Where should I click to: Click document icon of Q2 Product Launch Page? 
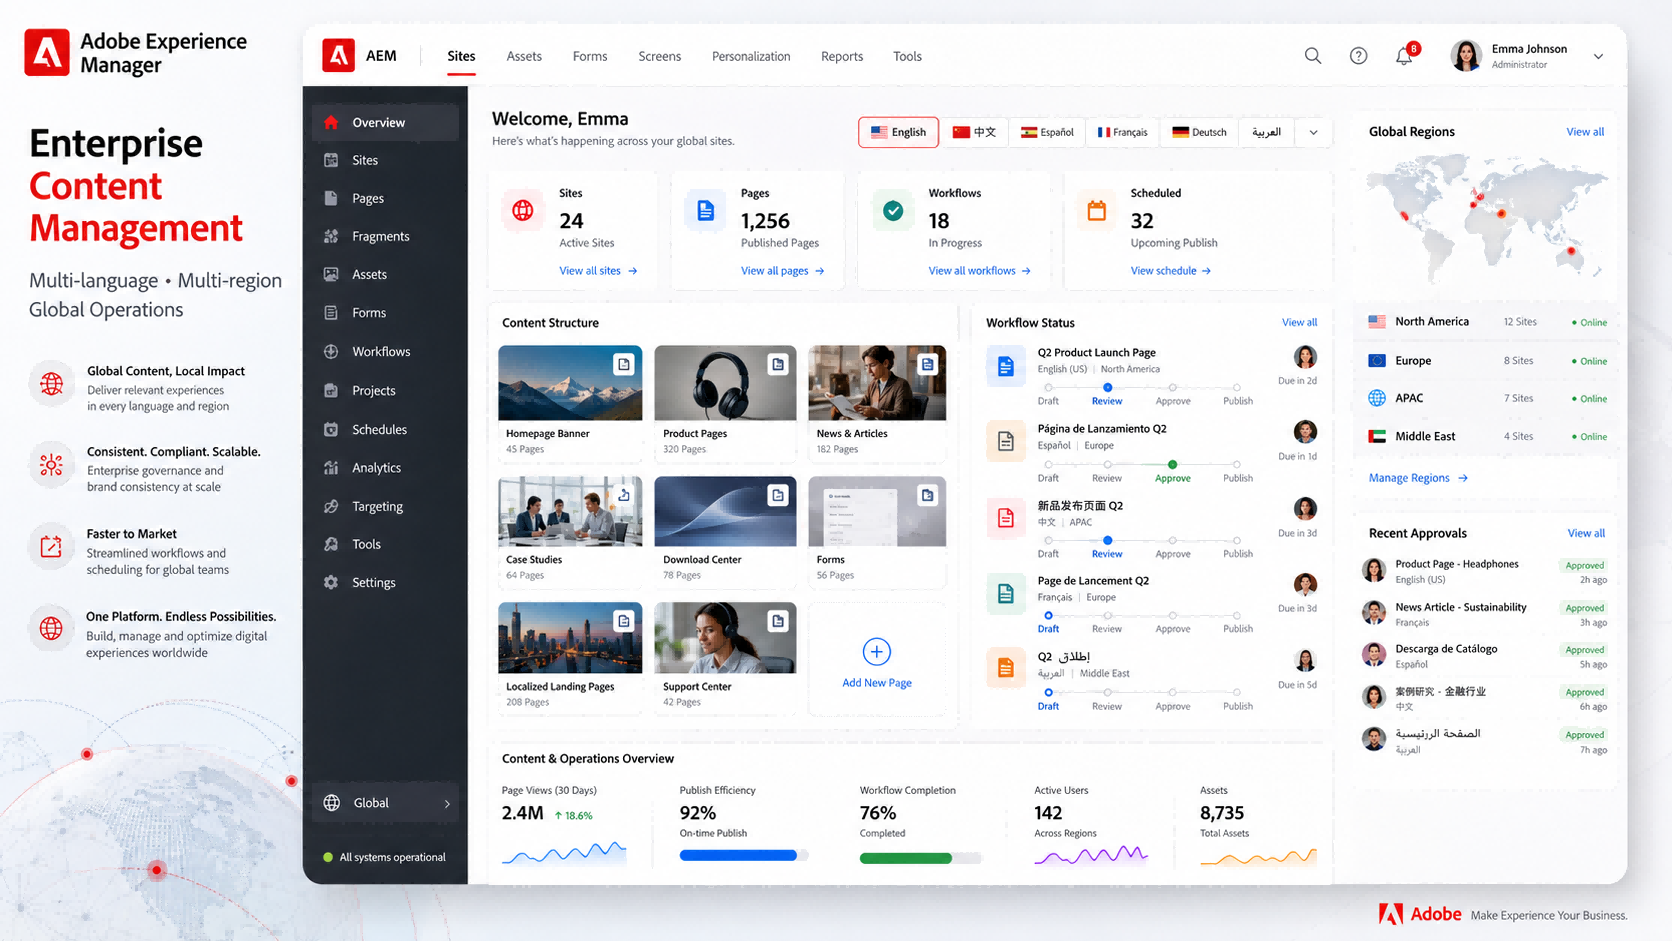pyautogui.click(x=1006, y=367)
